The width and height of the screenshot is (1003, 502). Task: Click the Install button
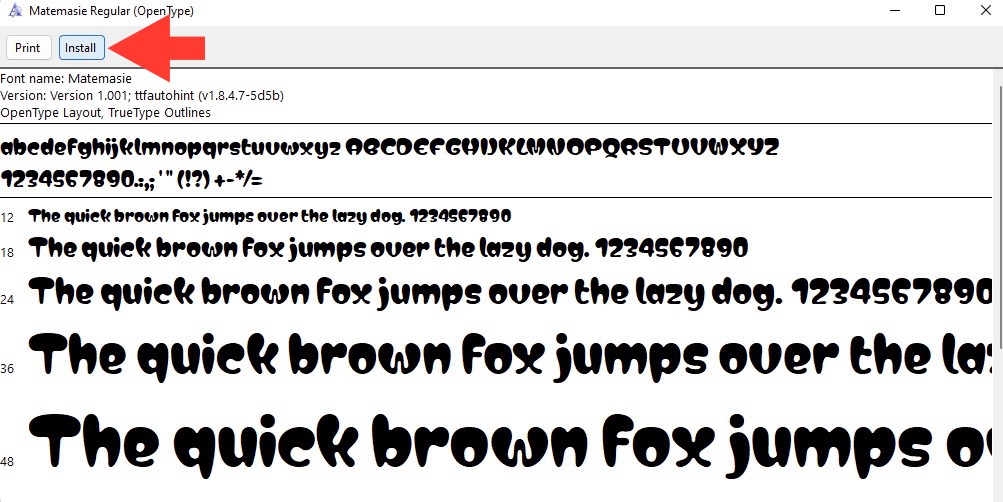tap(81, 48)
